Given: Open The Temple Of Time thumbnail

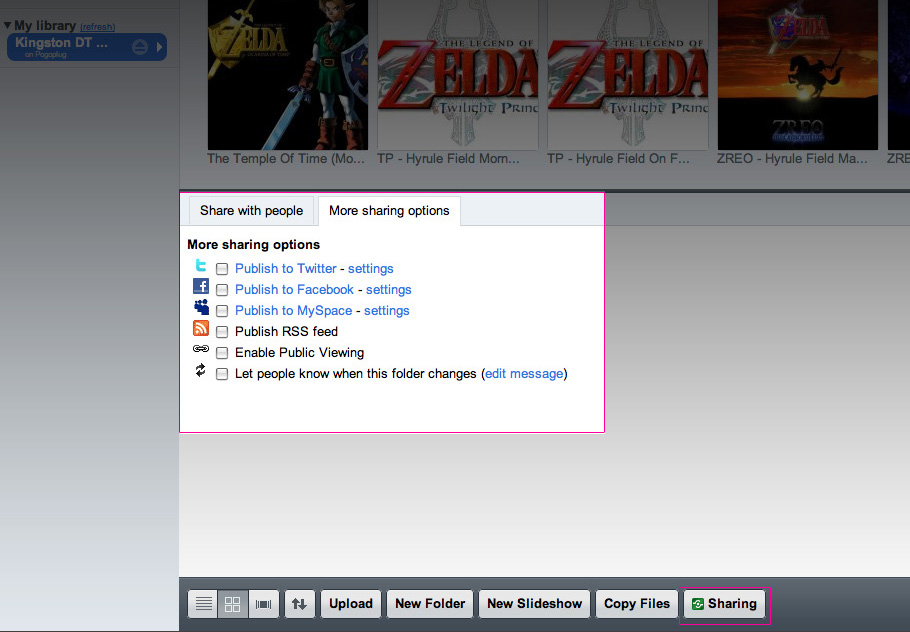Looking at the screenshot, I should [x=288, y=75].
